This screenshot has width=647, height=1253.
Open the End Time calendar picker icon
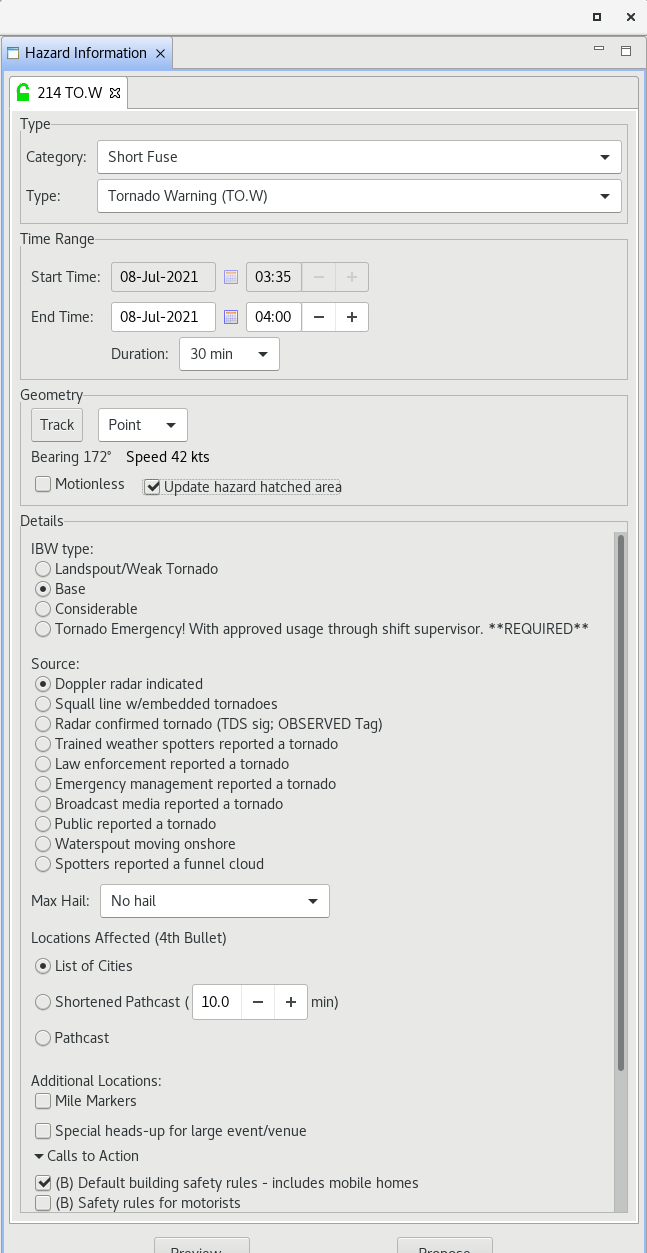pos(231,317)
